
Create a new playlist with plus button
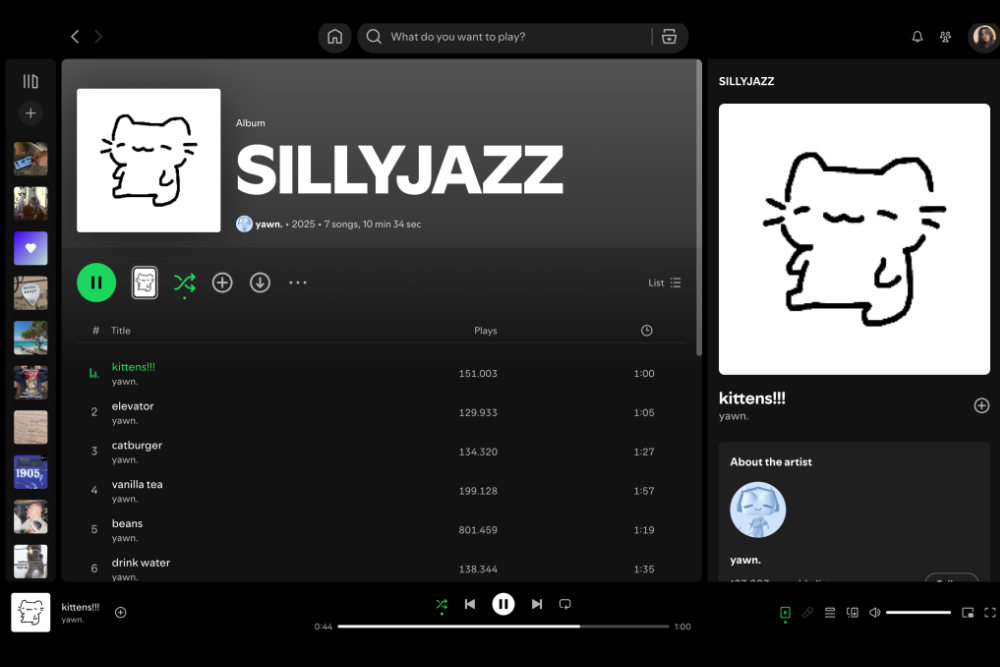pos(31,114)
